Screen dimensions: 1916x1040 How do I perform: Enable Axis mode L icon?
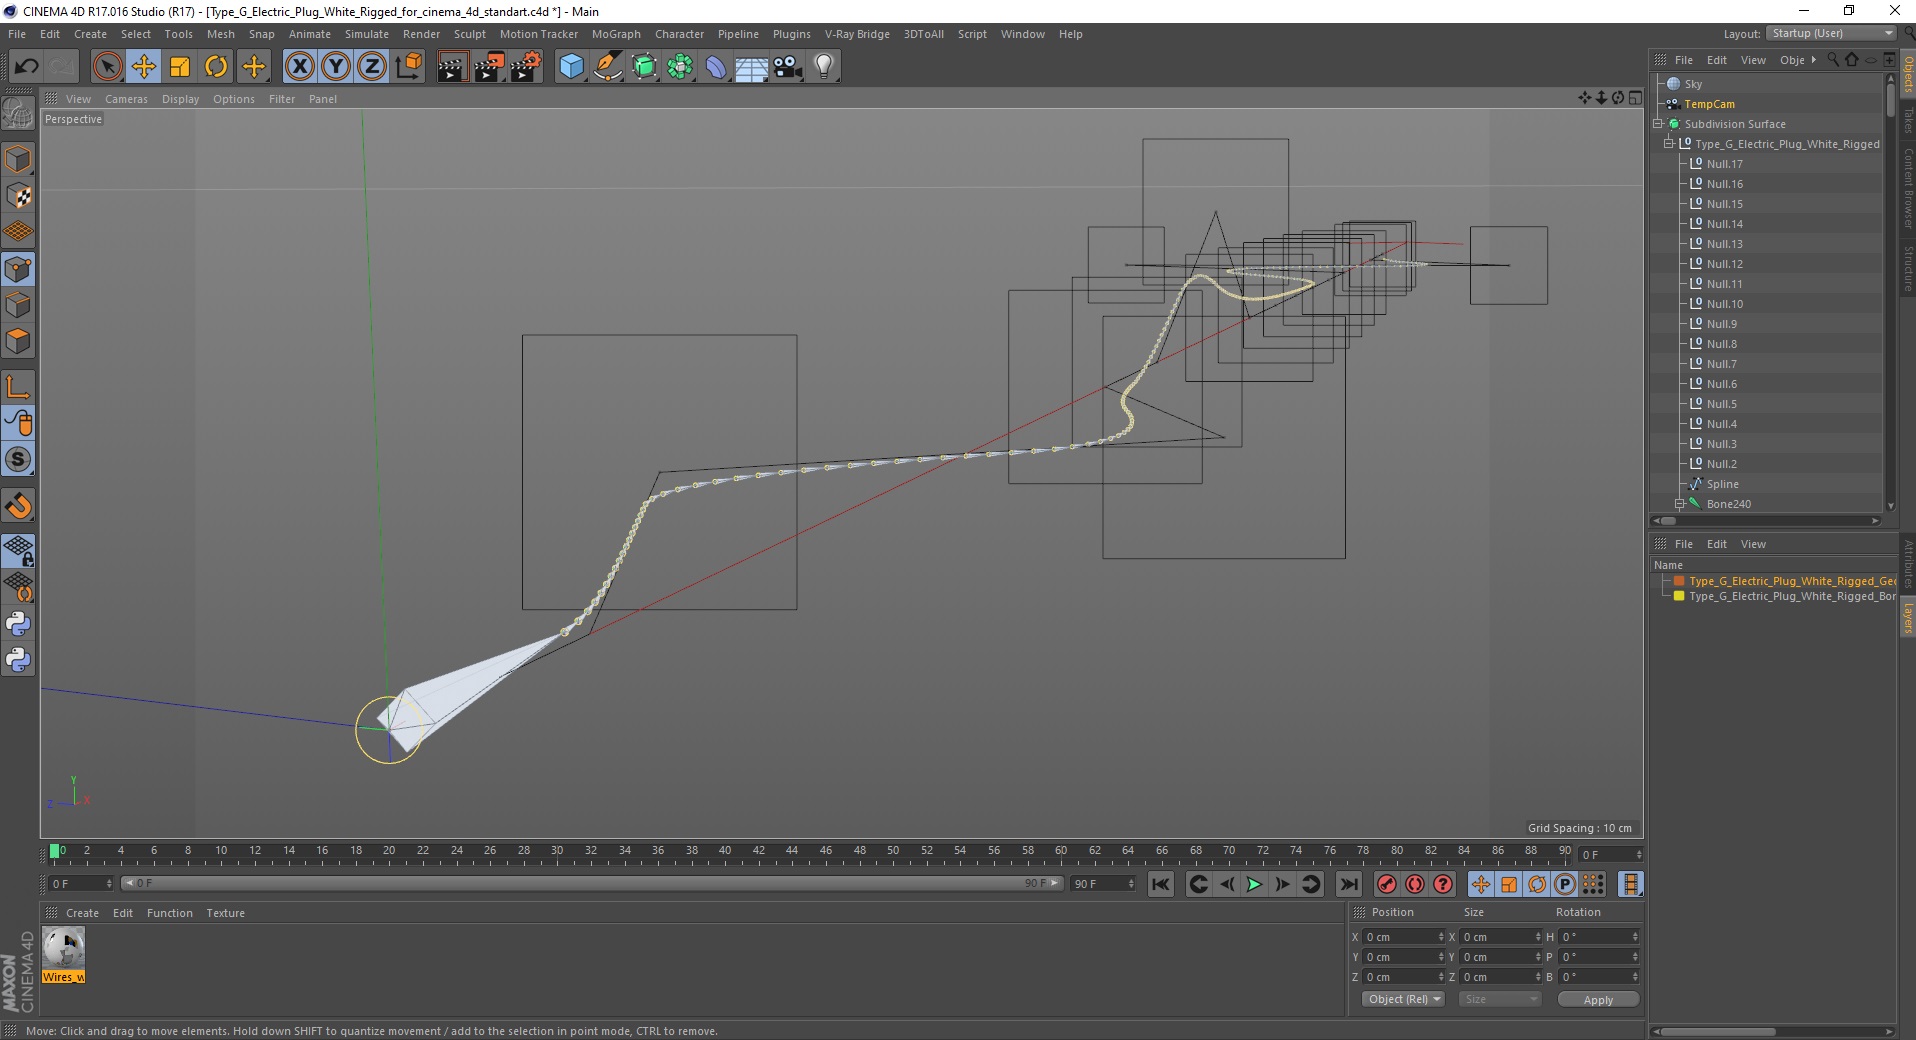18,387
